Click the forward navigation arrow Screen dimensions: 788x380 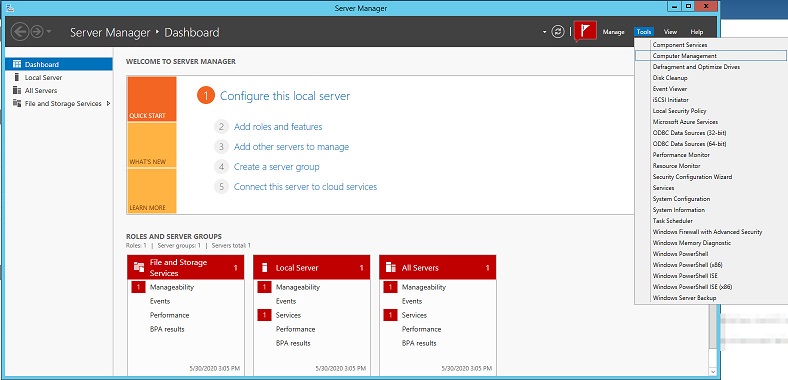pyautogui.click(x=37, y=32)
